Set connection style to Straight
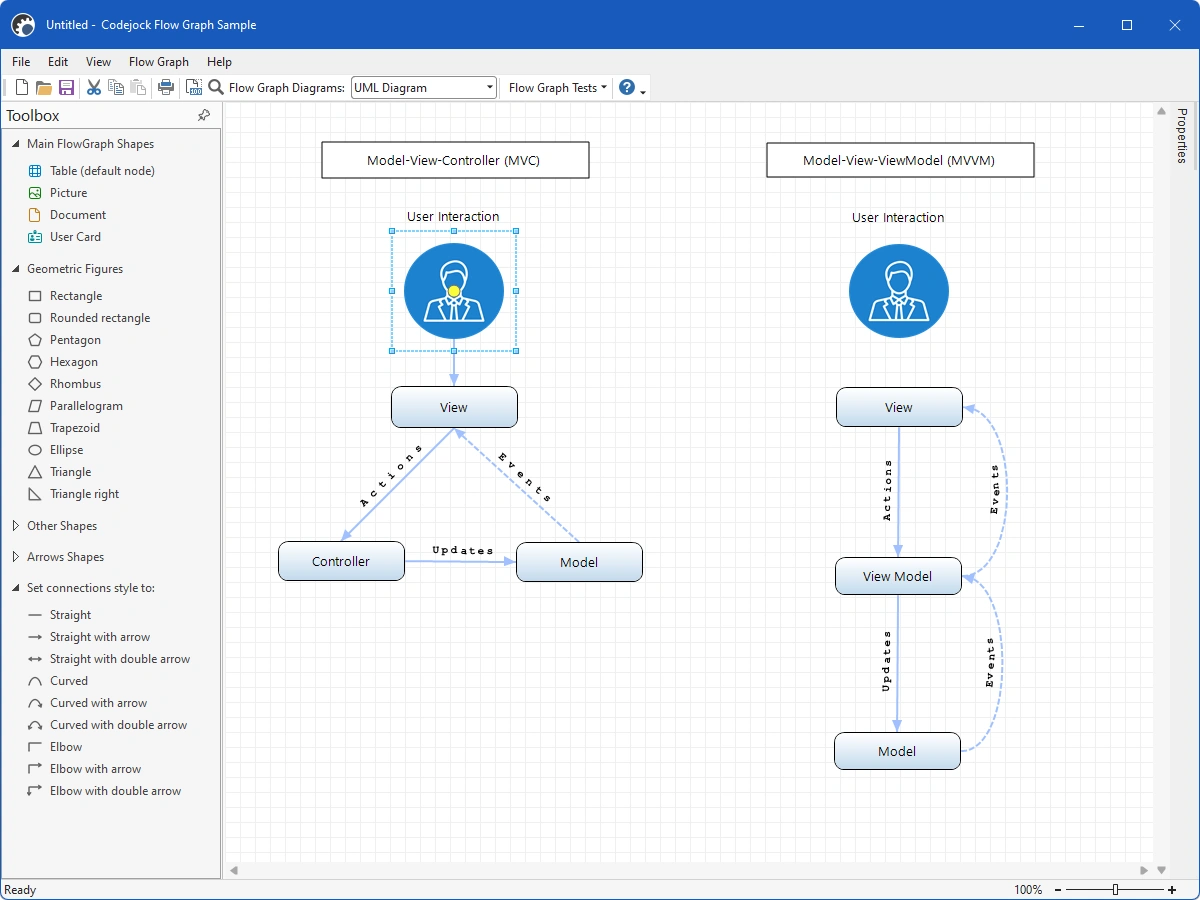Viewport: 1200px width, 900px height. (70, 615)
